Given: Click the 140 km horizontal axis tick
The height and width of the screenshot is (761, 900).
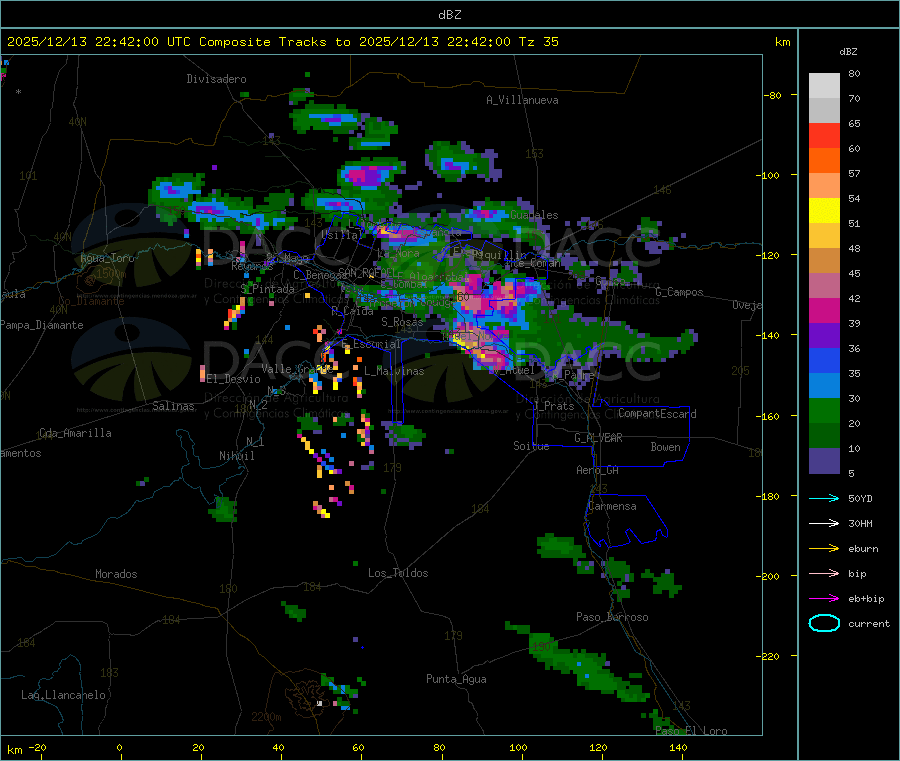Looking at the screenshot, I should [678, 747].
